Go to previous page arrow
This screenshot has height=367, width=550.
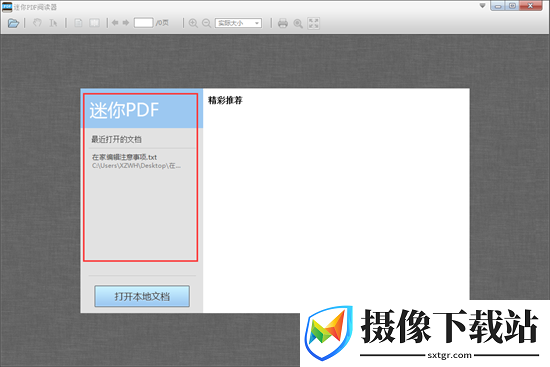click(115, 23)
